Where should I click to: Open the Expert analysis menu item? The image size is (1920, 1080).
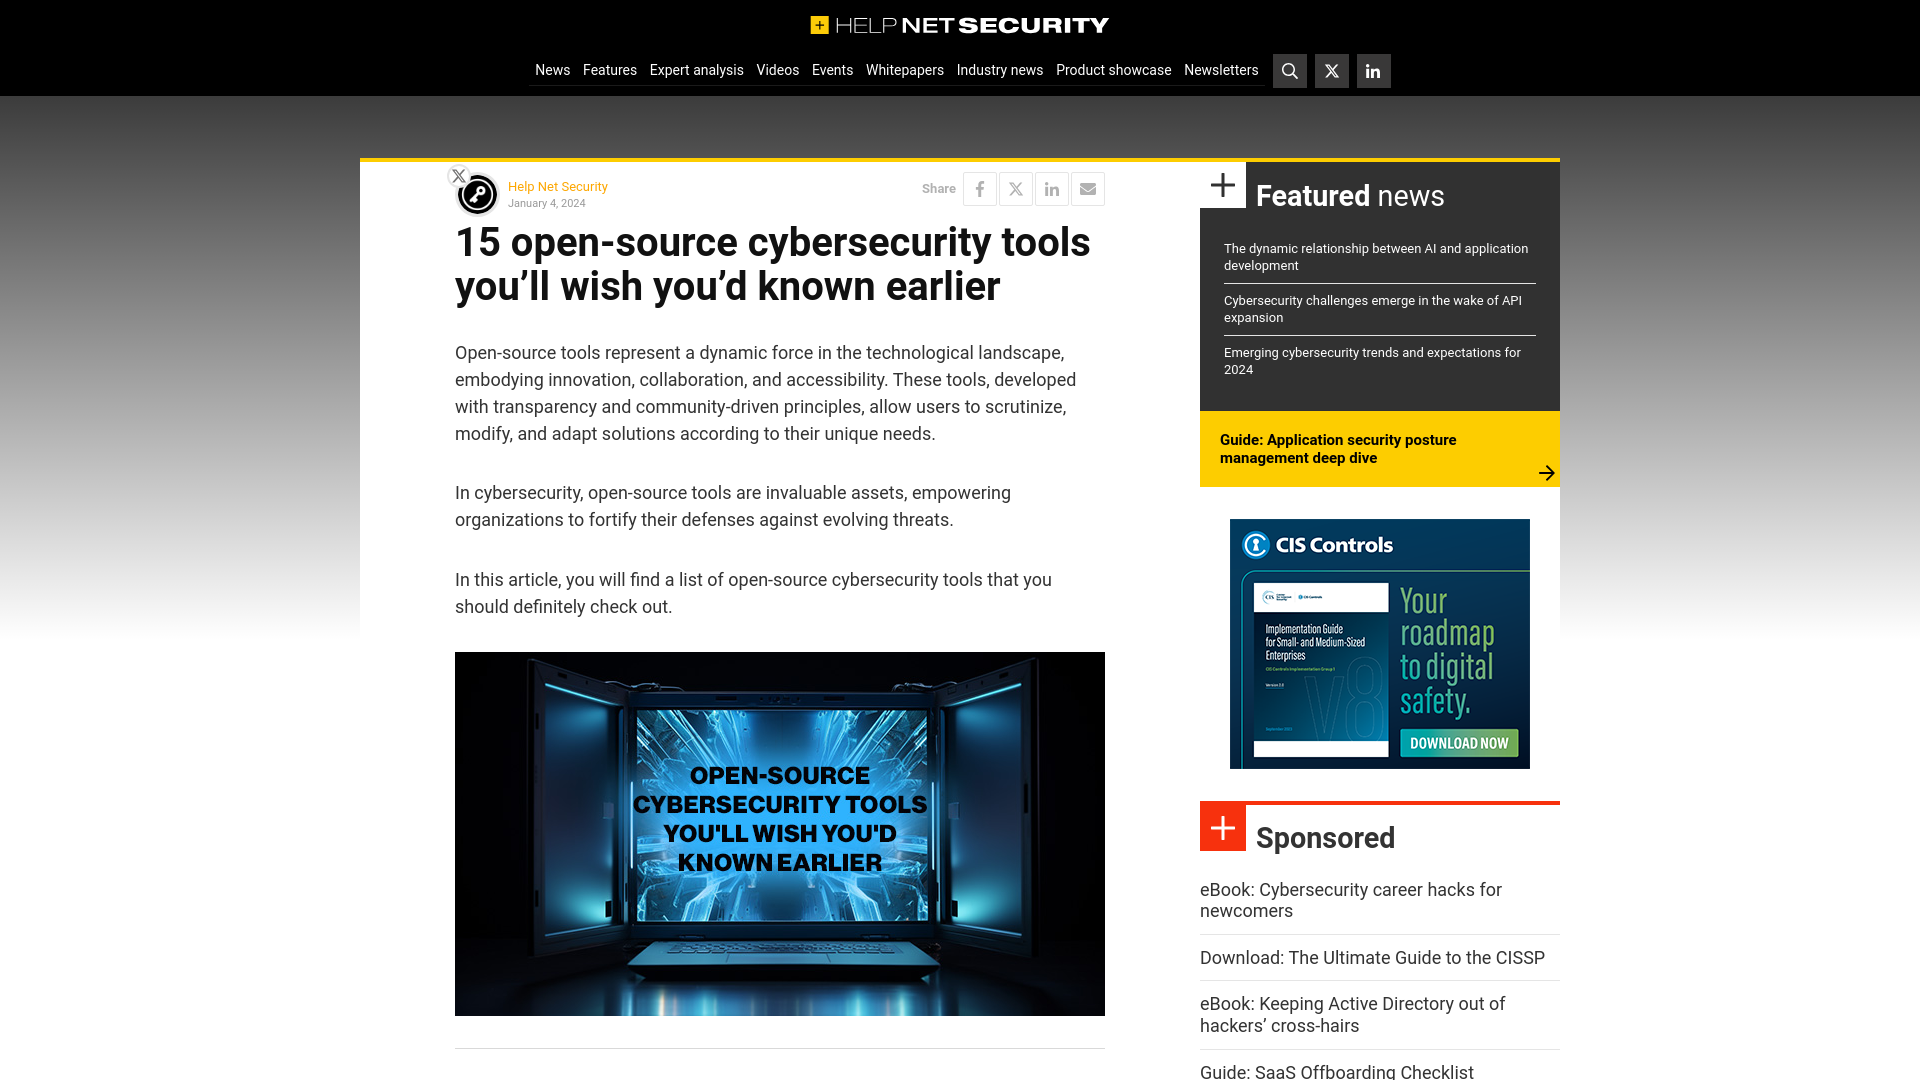point(696,69)
